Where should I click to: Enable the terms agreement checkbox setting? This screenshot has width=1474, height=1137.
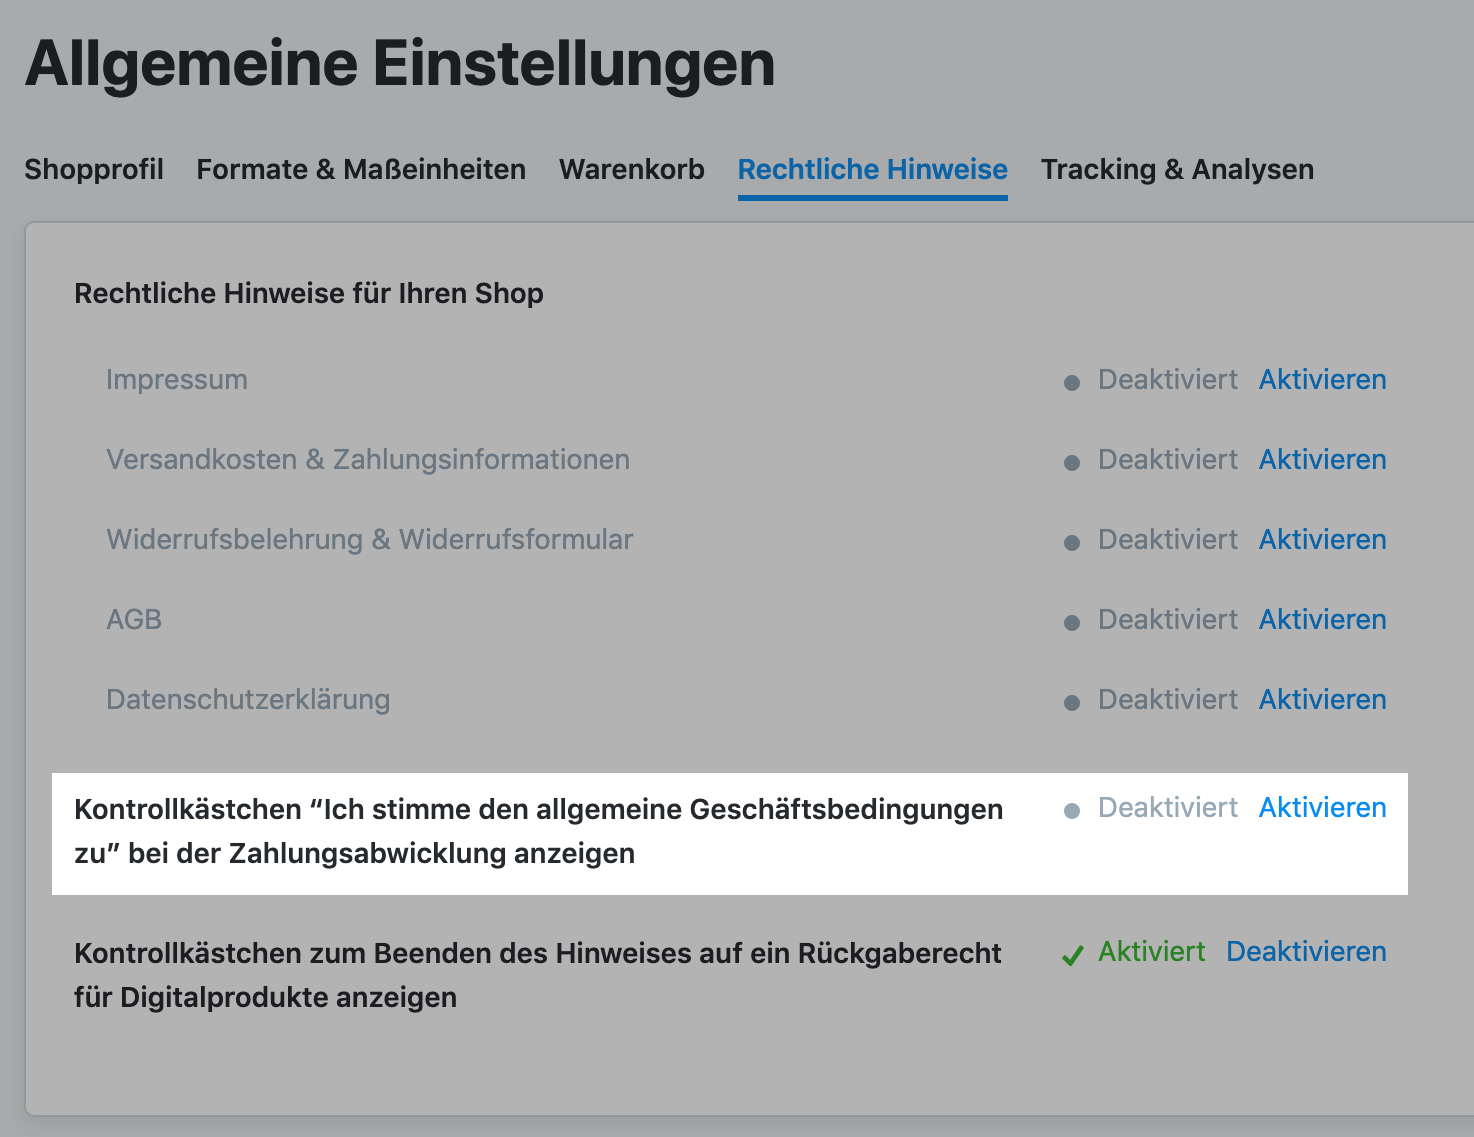point(1322,808)
